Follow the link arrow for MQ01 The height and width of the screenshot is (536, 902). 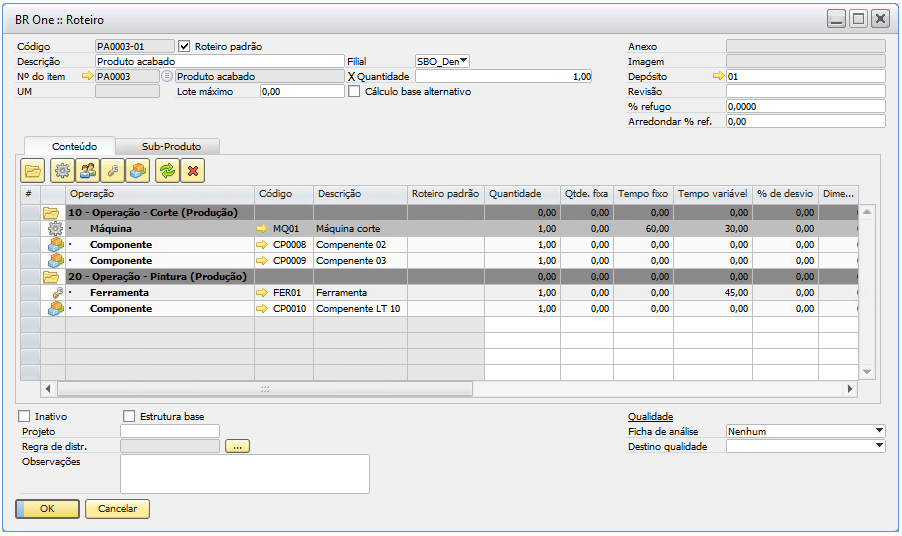262,228
